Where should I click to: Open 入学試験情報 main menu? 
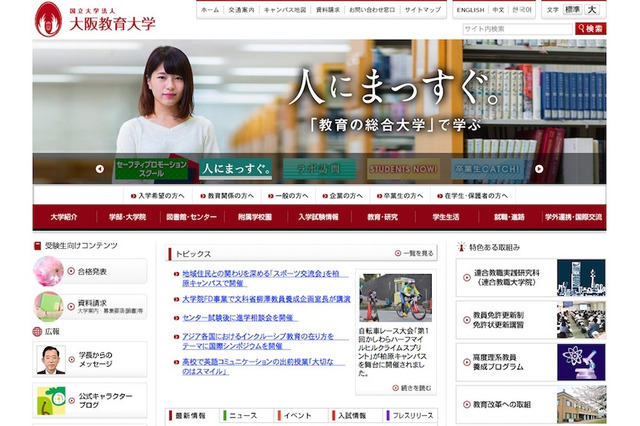tap(318, 217)
